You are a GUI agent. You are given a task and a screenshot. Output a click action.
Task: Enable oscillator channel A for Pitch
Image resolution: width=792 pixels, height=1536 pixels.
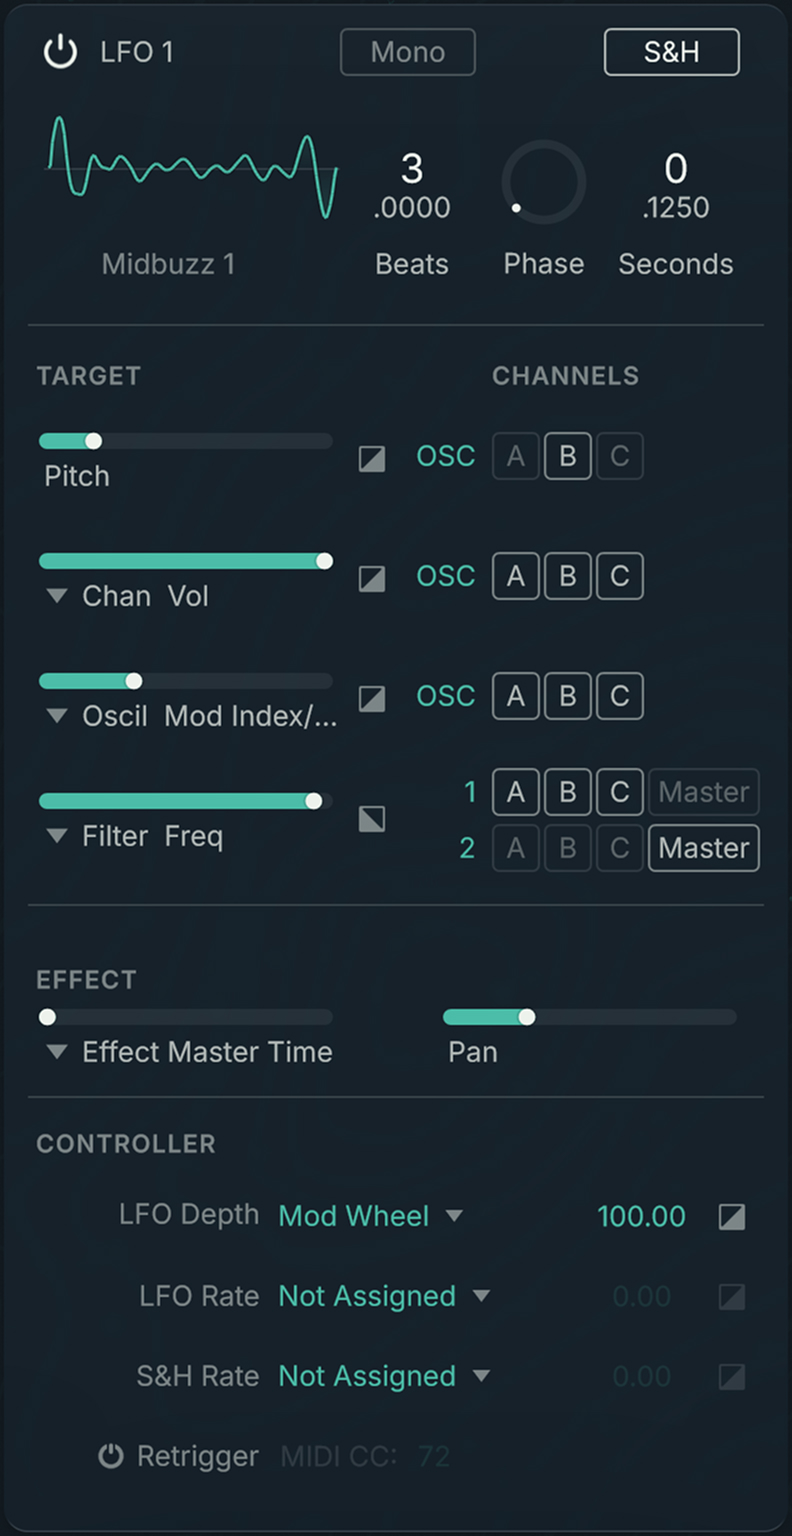click(x=516, y=456)
